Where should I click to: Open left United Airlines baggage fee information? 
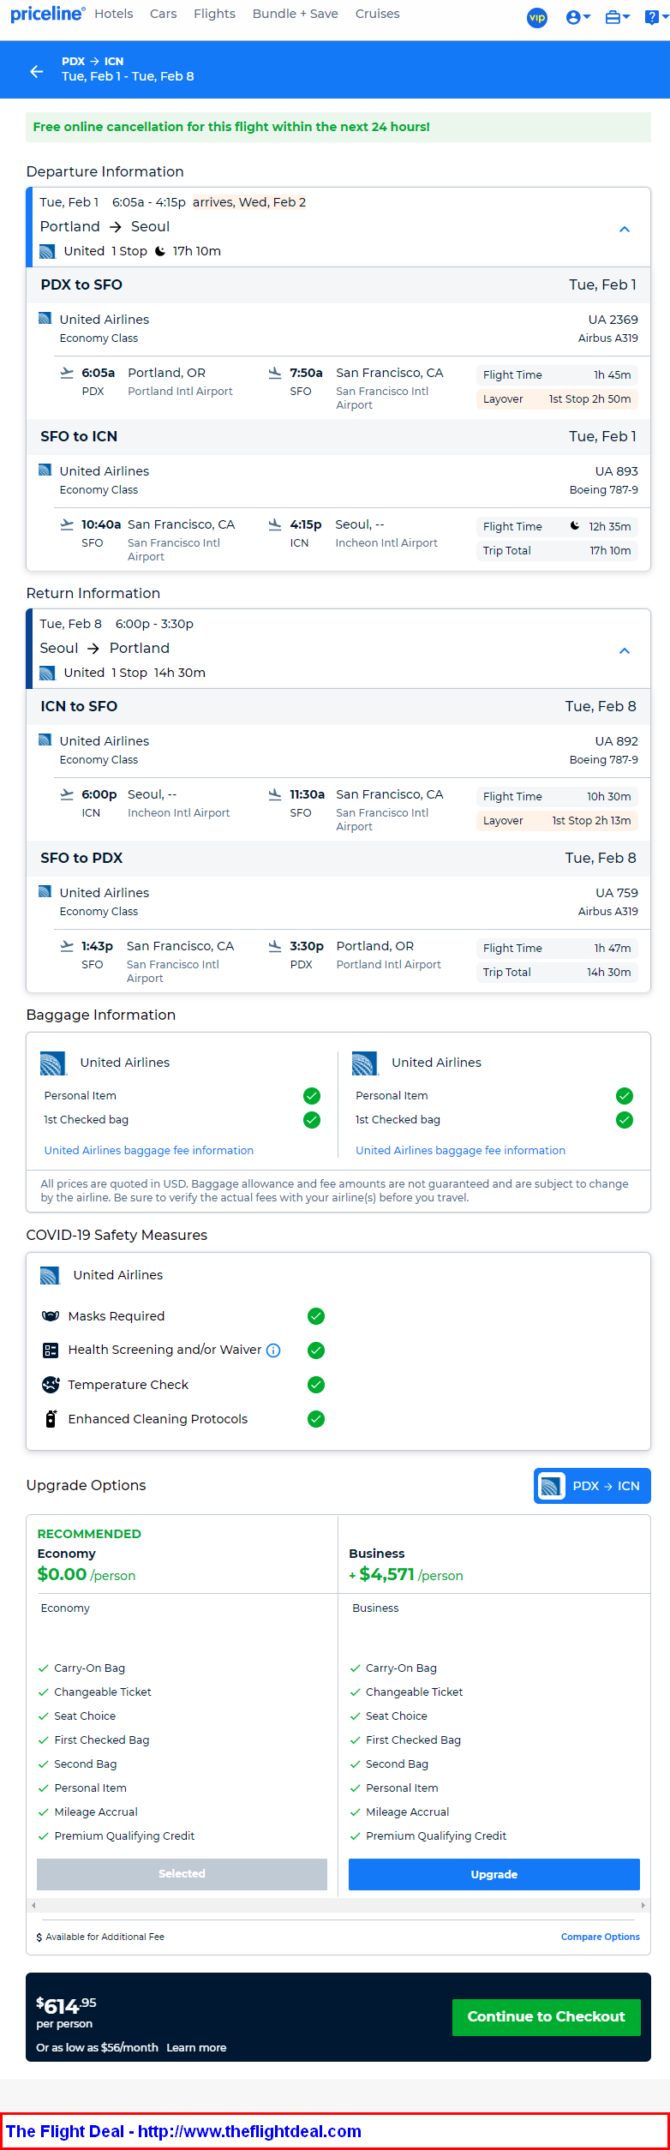coord(149,1150)
